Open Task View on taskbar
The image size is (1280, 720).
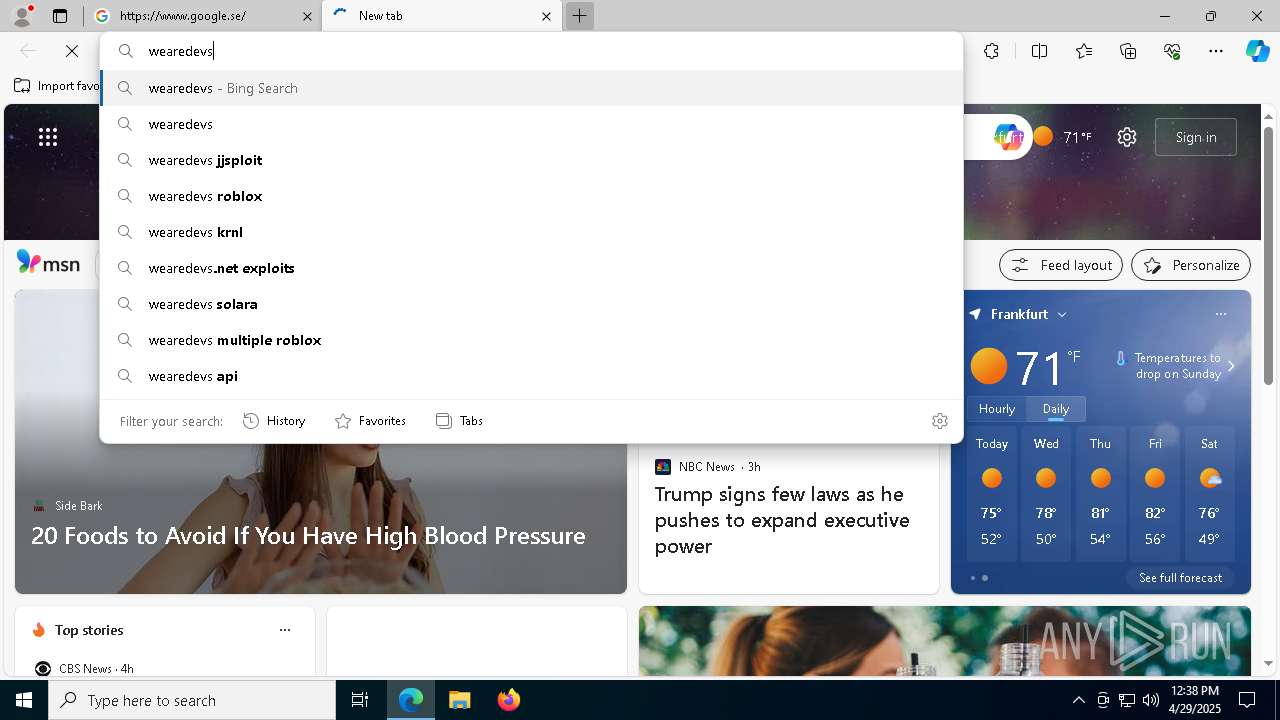click(360, 700)
